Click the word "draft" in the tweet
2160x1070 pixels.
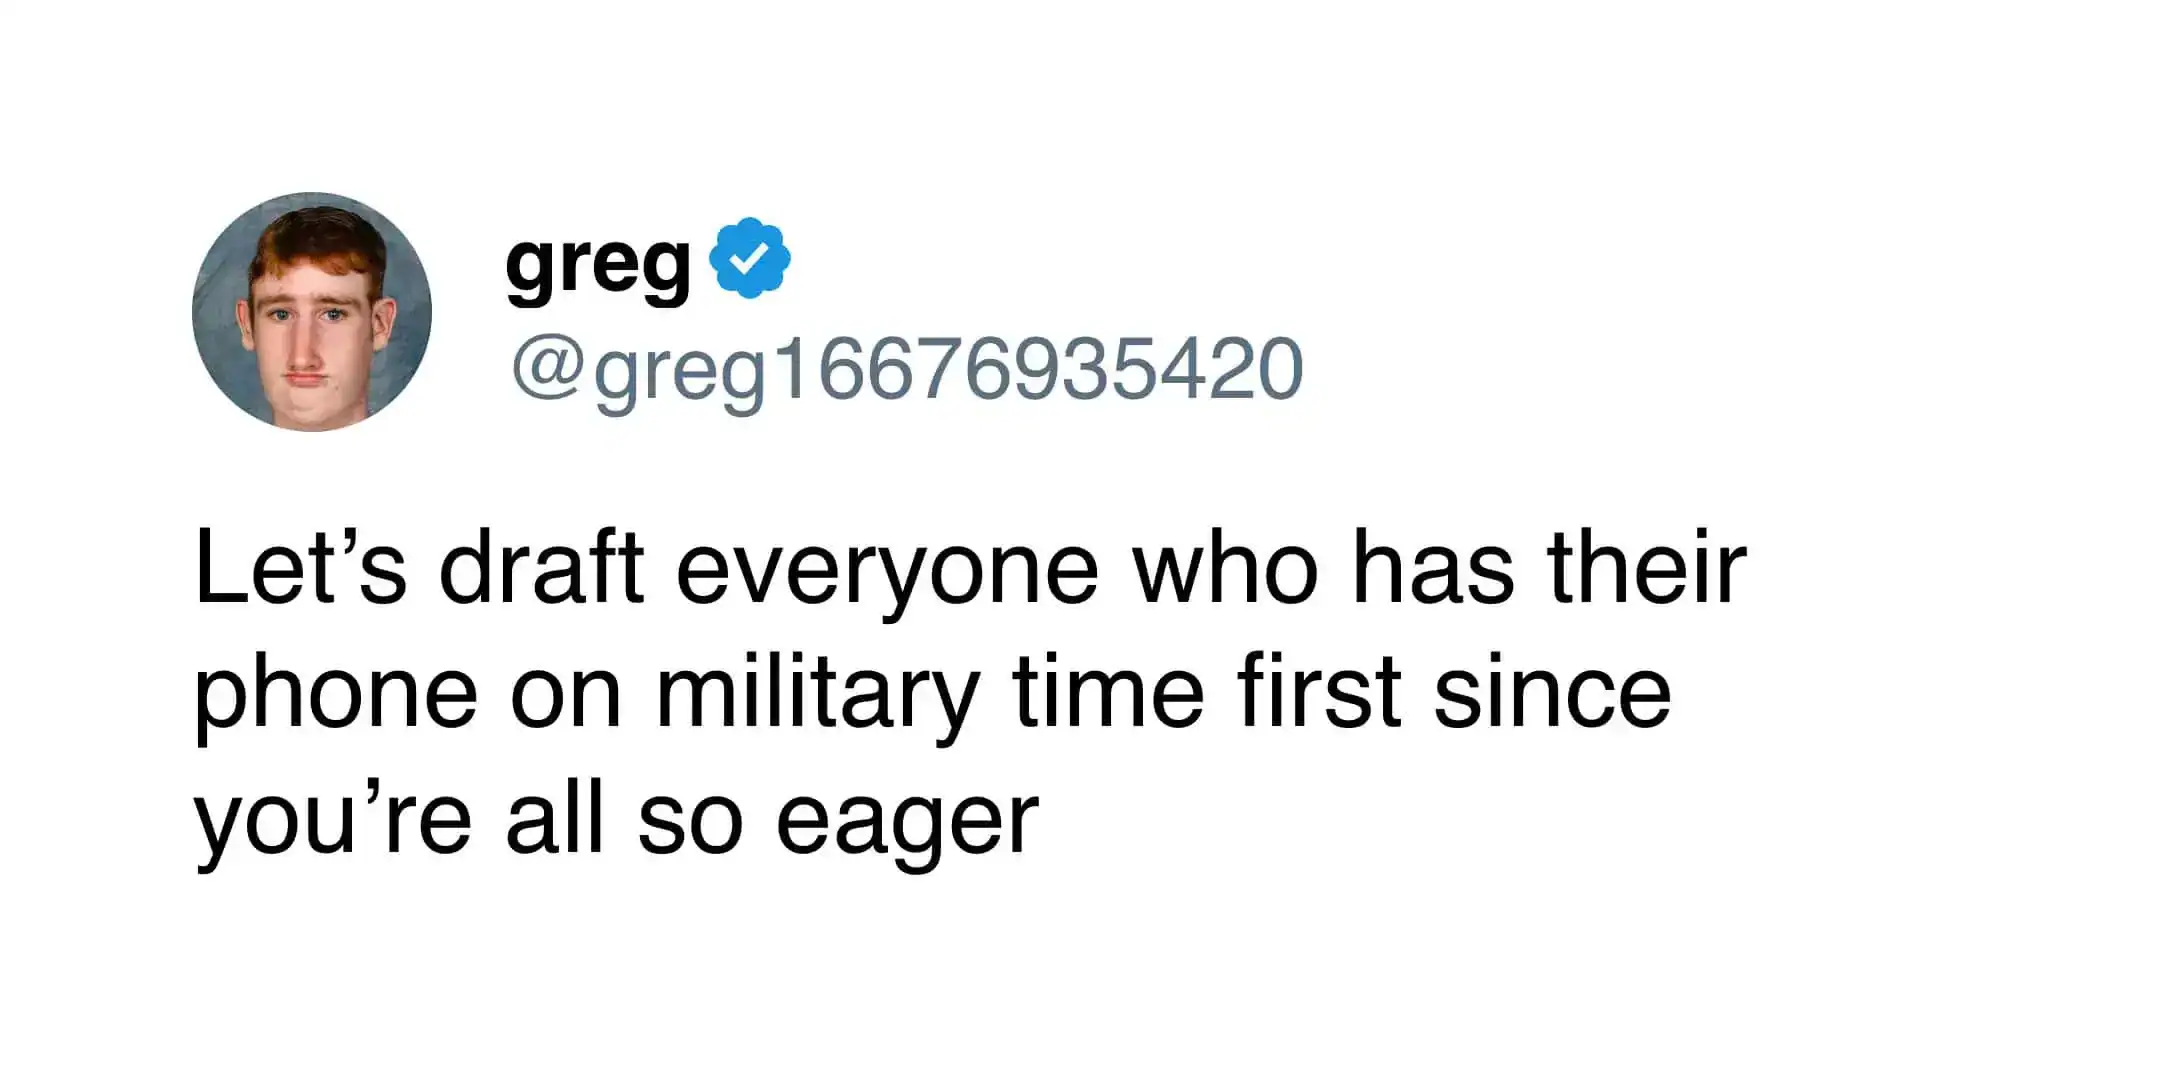click(541, 568)
